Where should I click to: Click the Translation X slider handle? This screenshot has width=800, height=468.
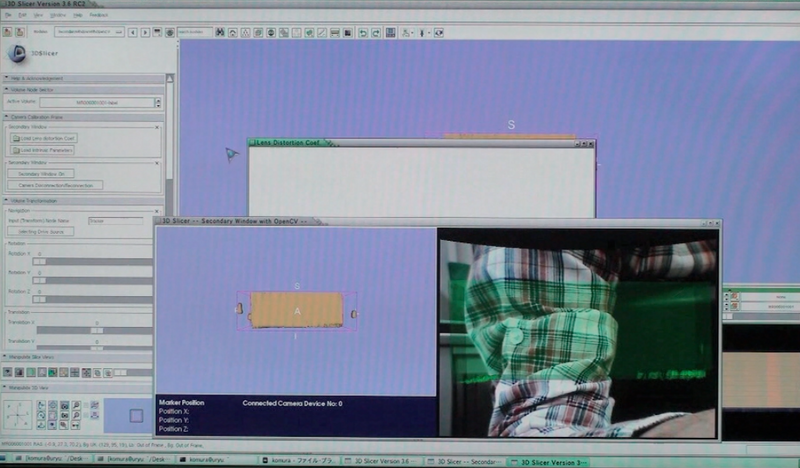coord(96,330)
